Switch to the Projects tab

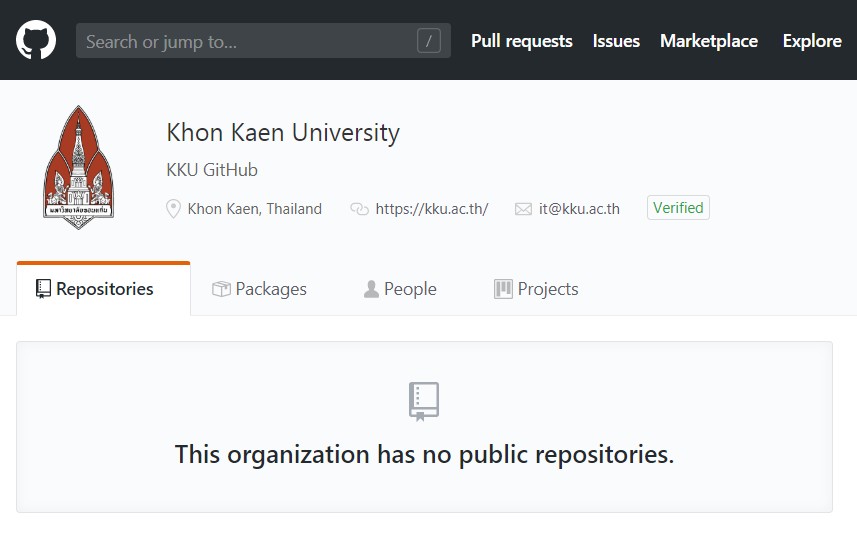536,289
